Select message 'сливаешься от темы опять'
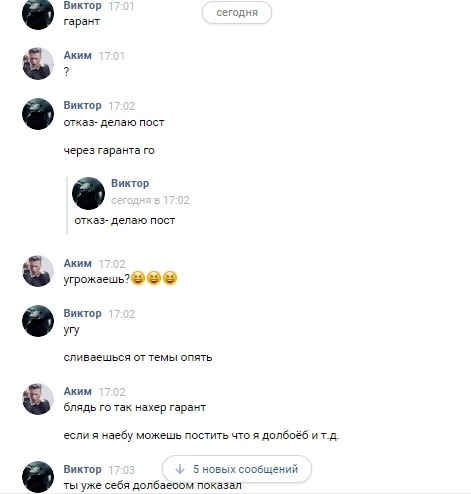471x494 pixels. point(138,357)
